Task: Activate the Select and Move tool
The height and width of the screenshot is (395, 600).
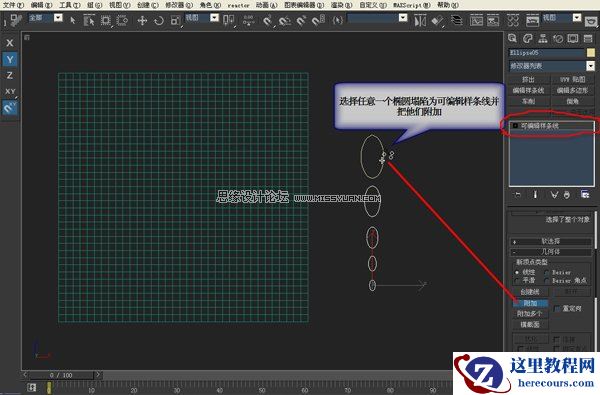Action: point(142,20)
